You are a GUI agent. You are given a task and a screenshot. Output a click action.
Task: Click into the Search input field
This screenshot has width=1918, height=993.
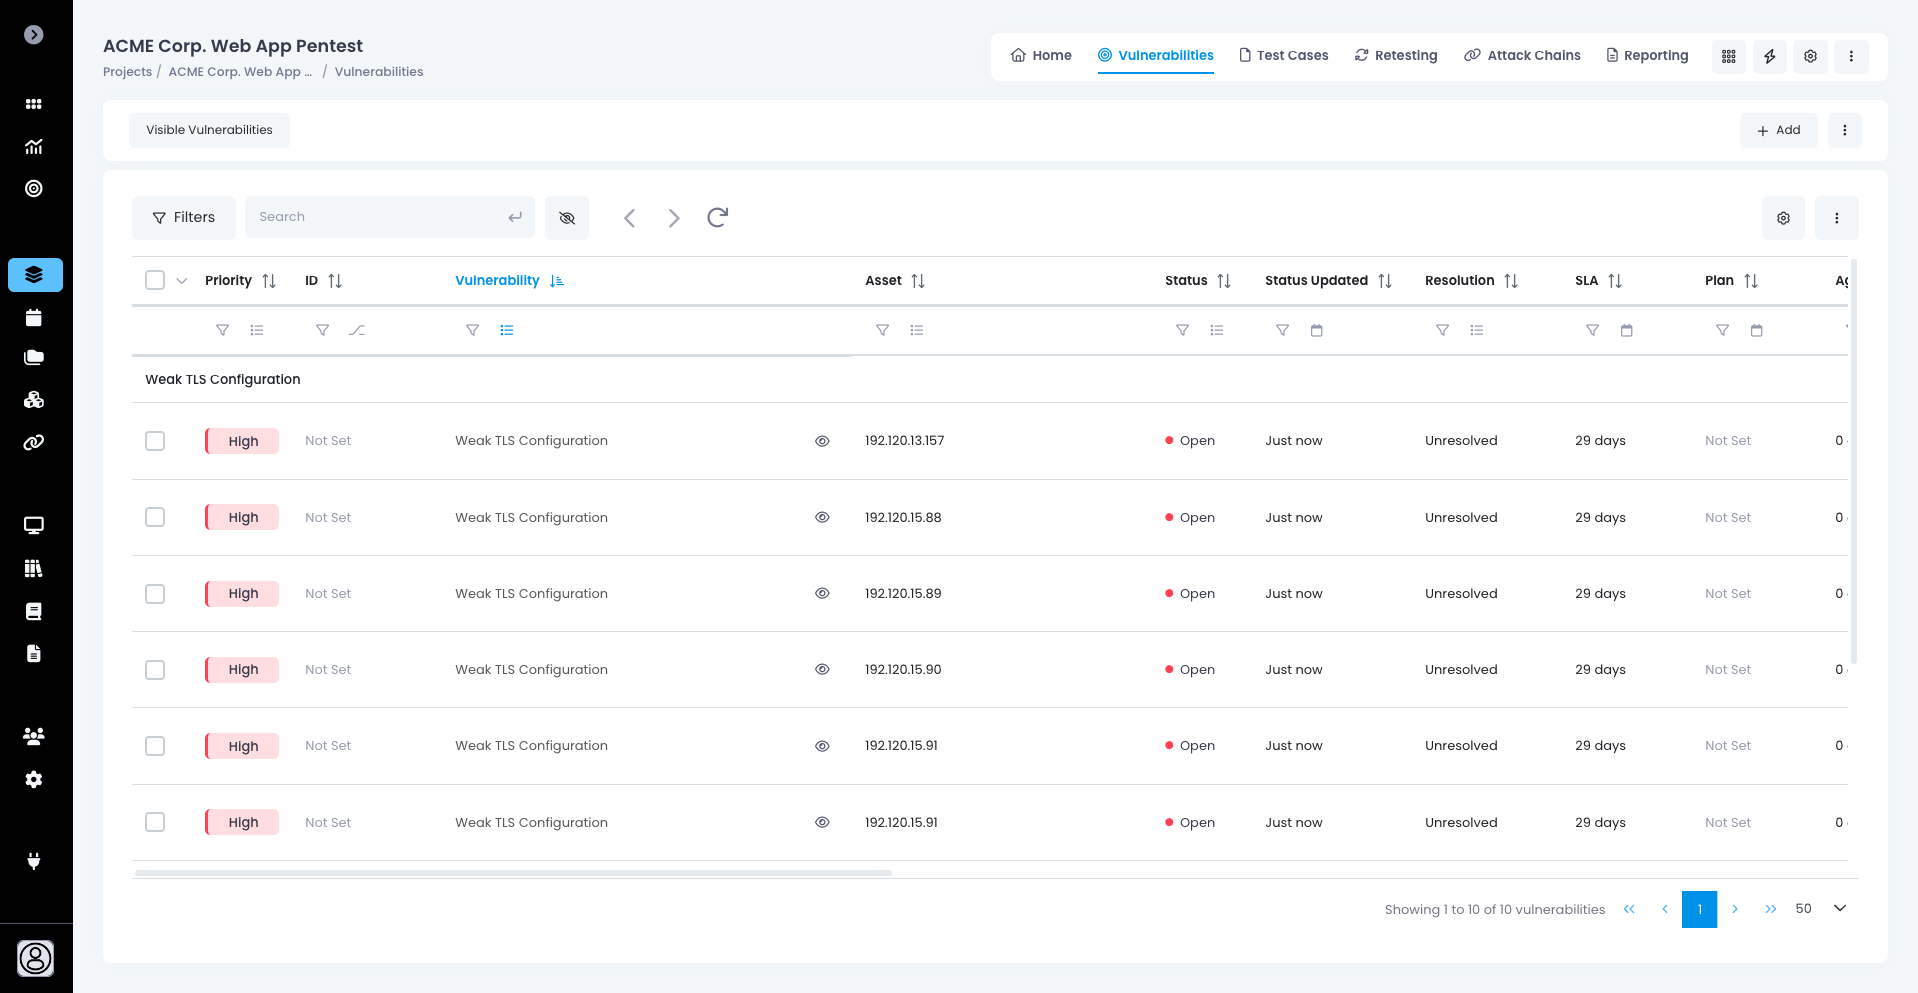(x=380, y=218)
